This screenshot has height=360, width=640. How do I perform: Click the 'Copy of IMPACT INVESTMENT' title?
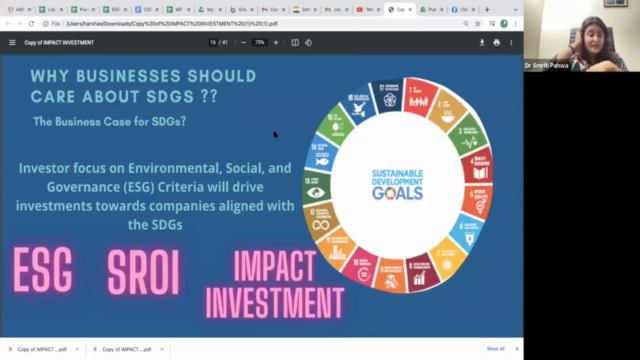tap(59, 42)
